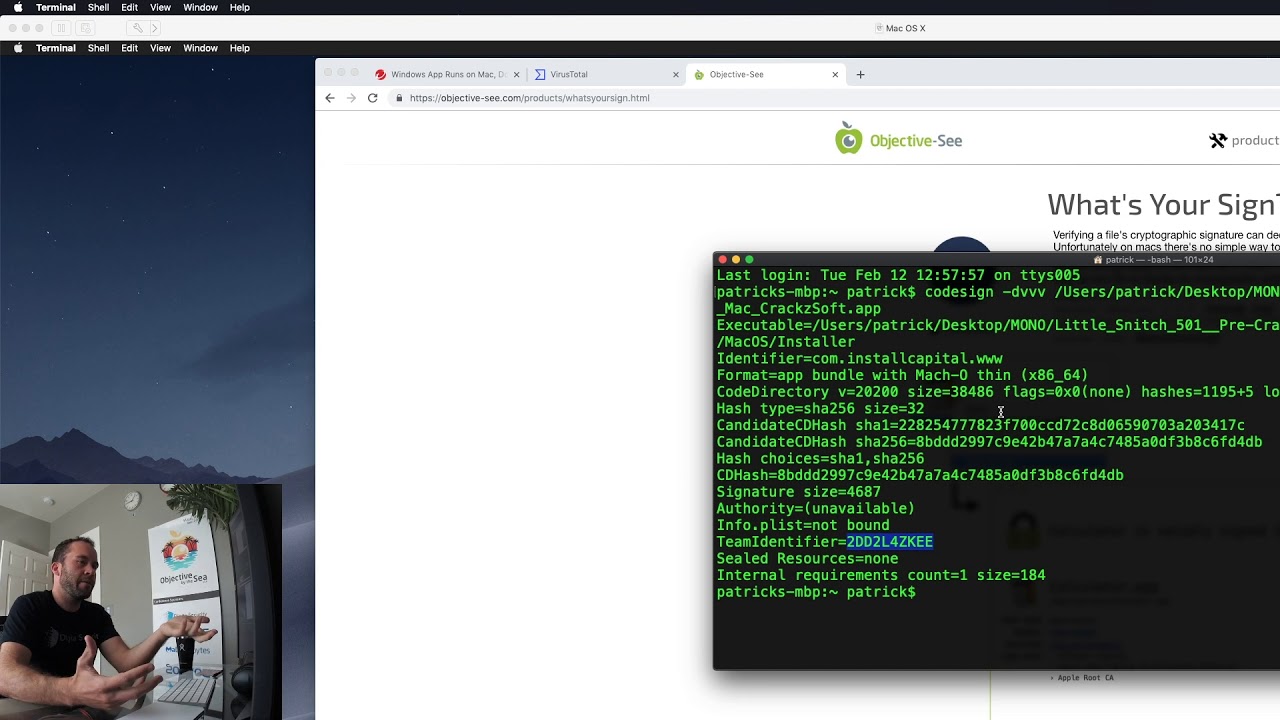1280x720 pixels.
Task: Open the products link with the tools icon
Action: pos(1244,141)
